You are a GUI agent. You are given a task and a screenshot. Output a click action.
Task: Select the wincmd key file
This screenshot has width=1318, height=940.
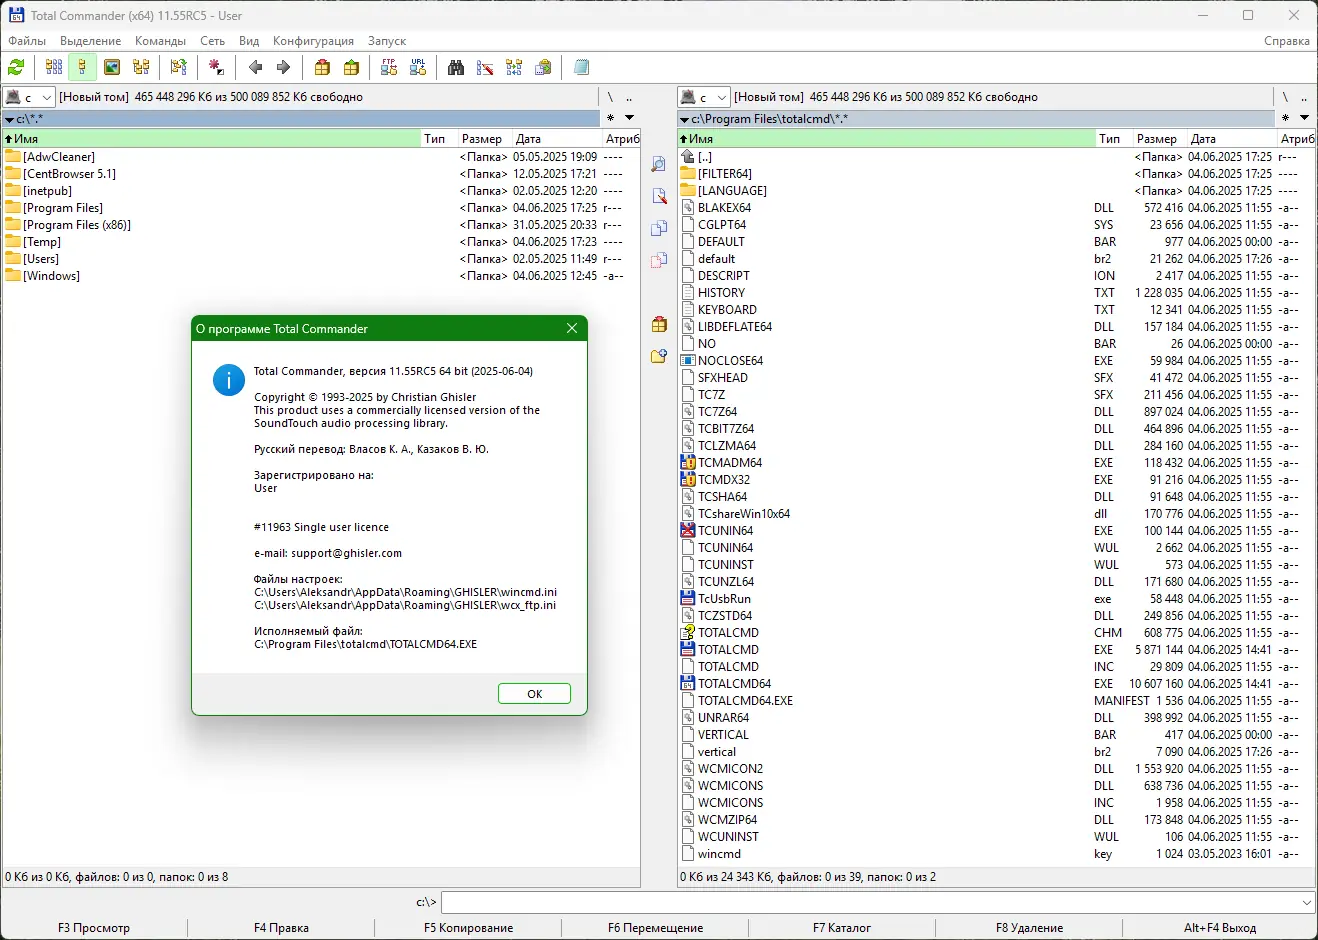point(996,854)
